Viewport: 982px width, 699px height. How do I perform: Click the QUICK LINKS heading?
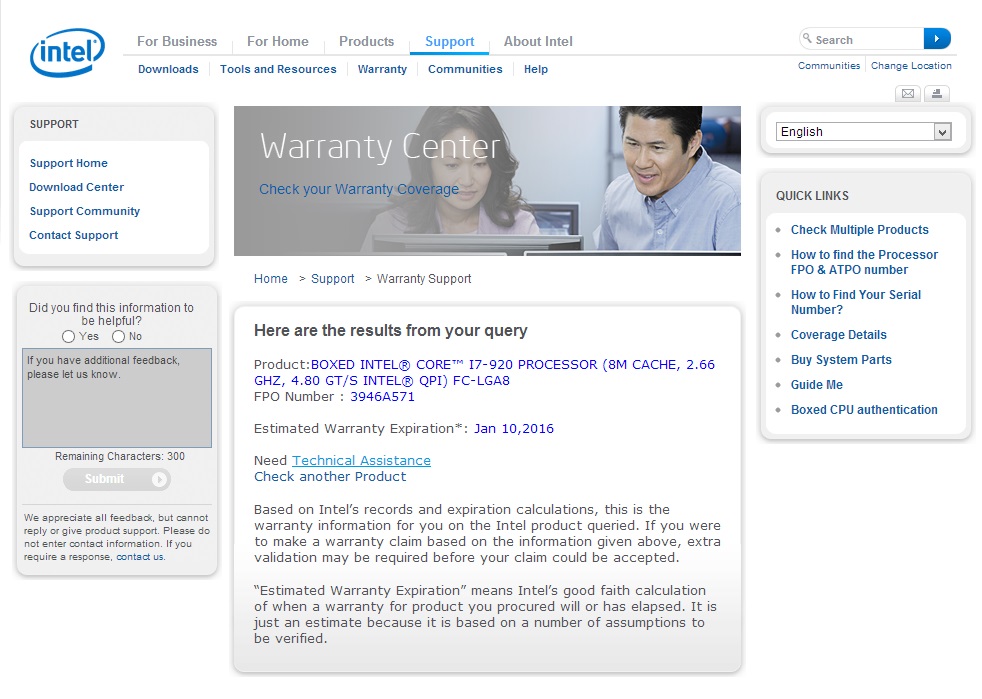coord(812,196)
